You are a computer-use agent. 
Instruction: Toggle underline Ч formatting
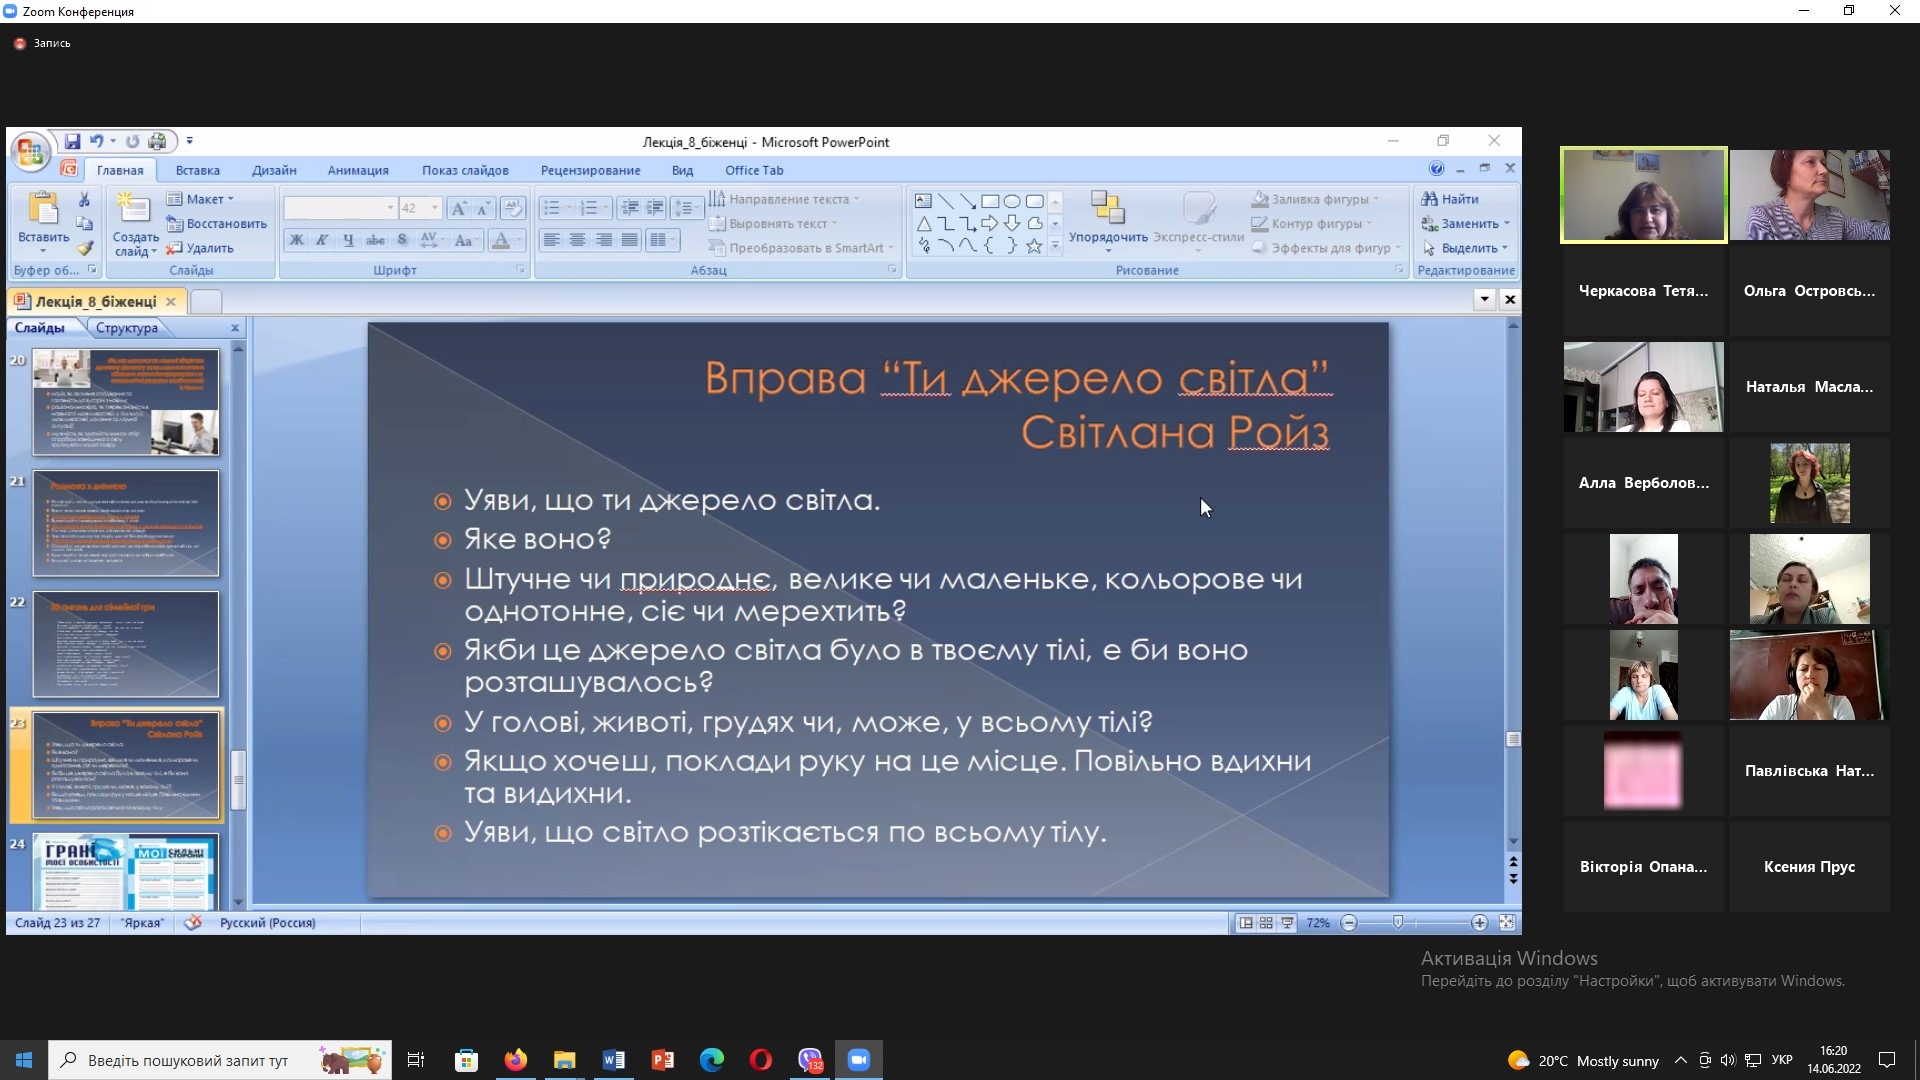point(348,240)
